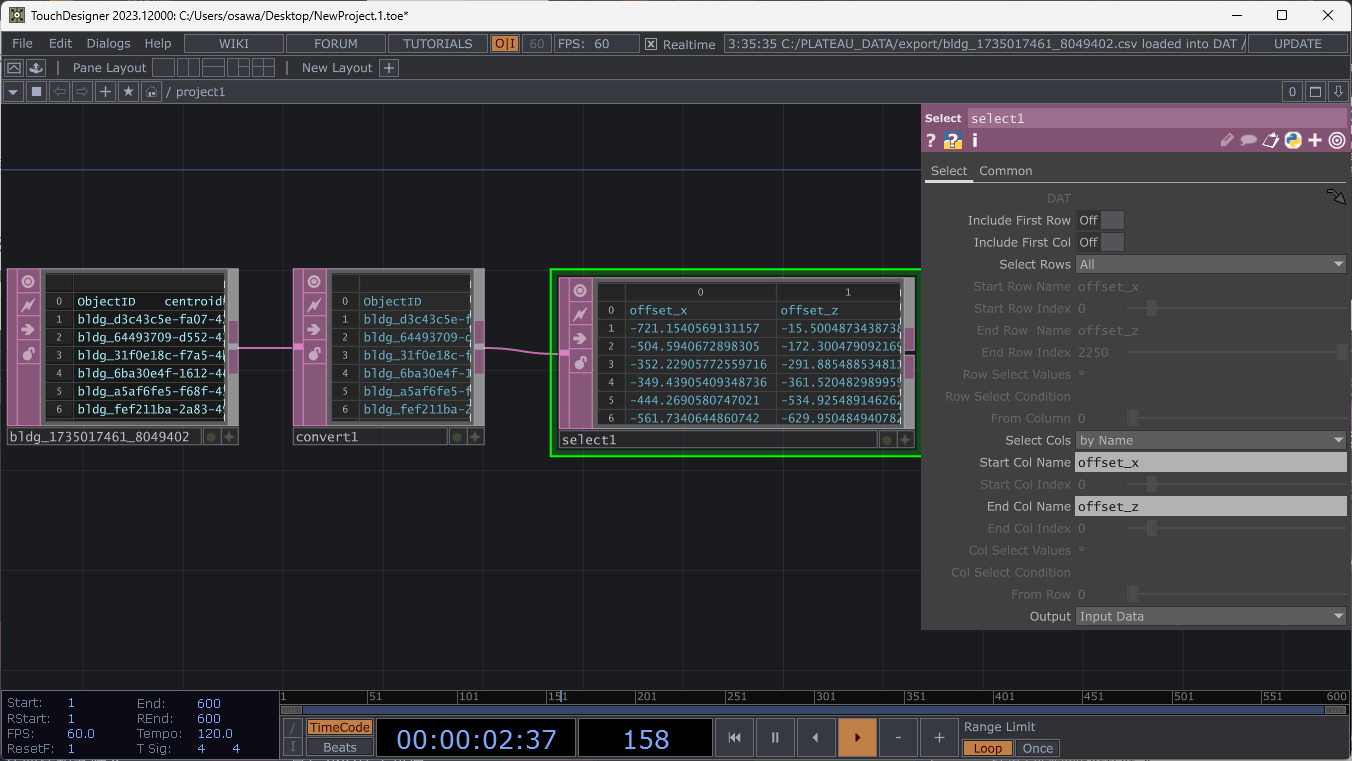
Task: Toggle the Loop range limit button
Action: click(x=987, y=748)
